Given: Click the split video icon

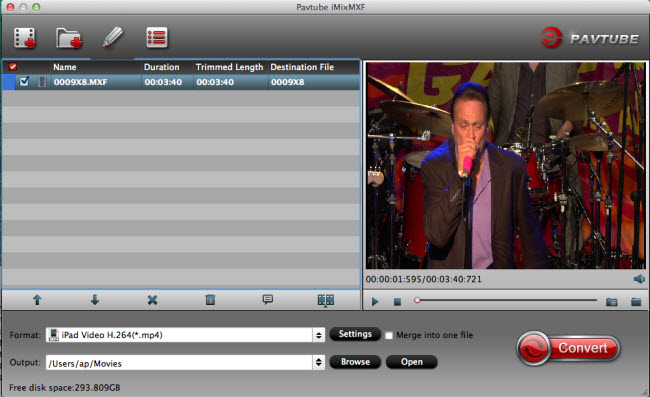Looking at the screenshot, I should click(325, 300).
